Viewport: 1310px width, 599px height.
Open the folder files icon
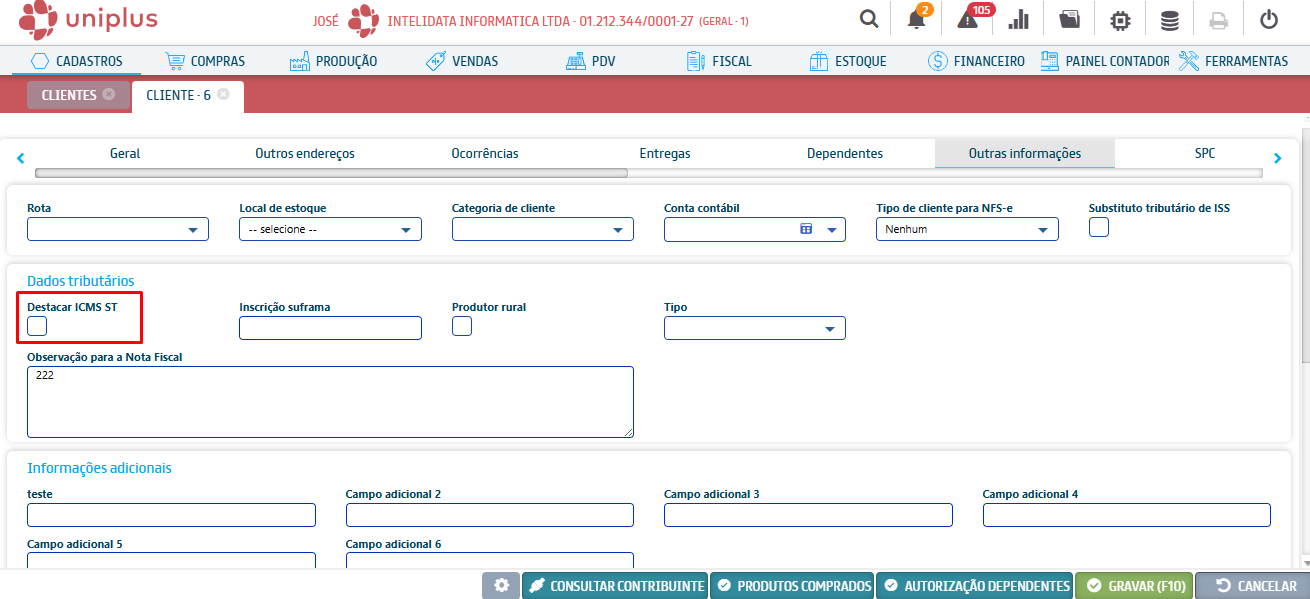coord(1069,19)
